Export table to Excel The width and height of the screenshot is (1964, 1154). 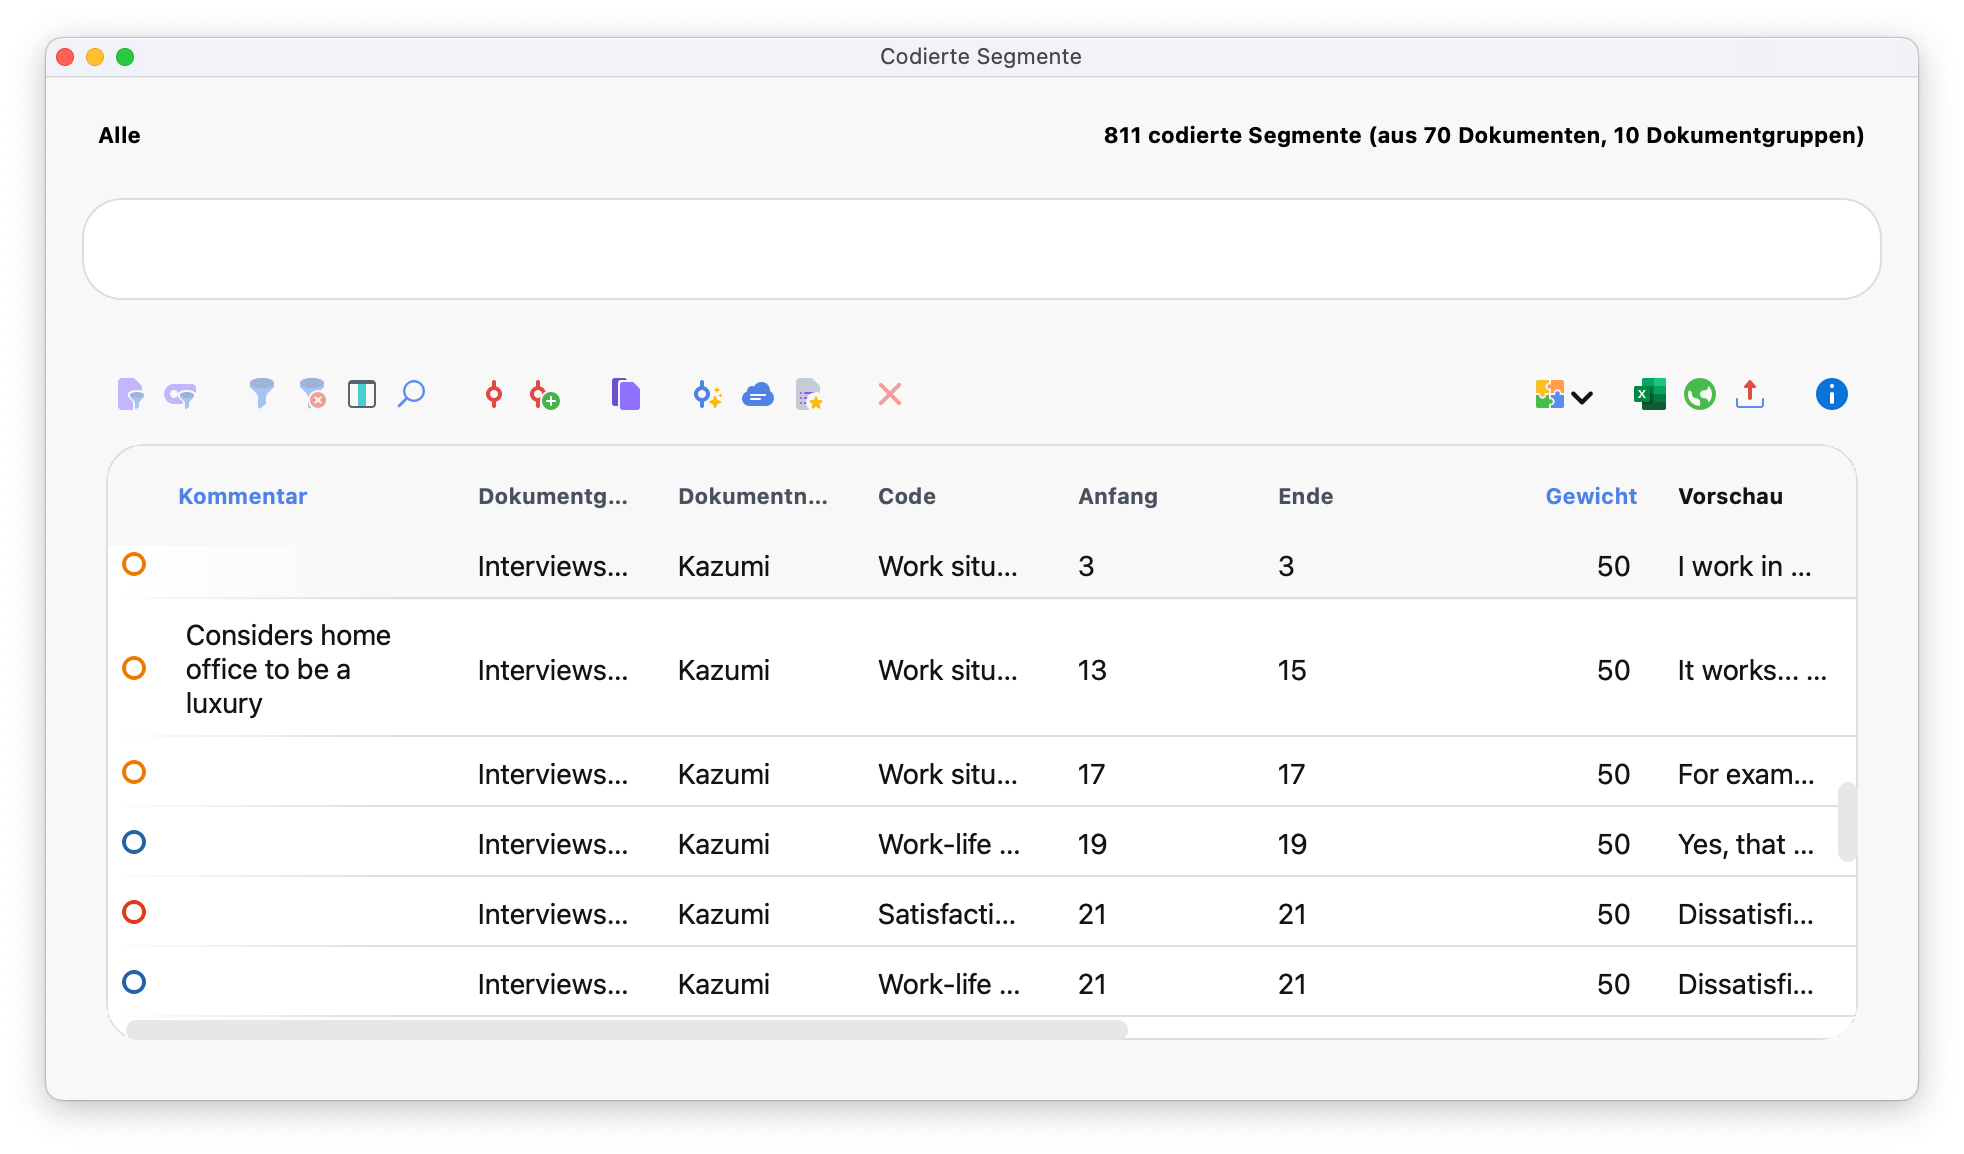click(1649, 394)
